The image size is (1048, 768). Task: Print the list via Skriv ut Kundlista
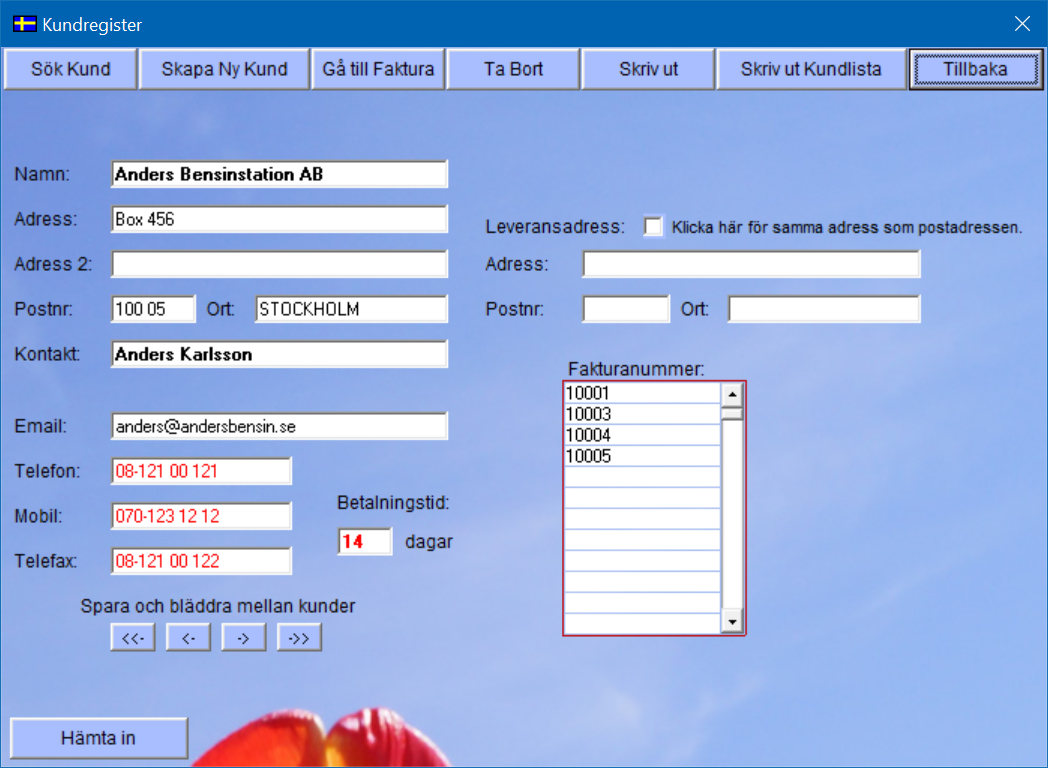point(810,70)
